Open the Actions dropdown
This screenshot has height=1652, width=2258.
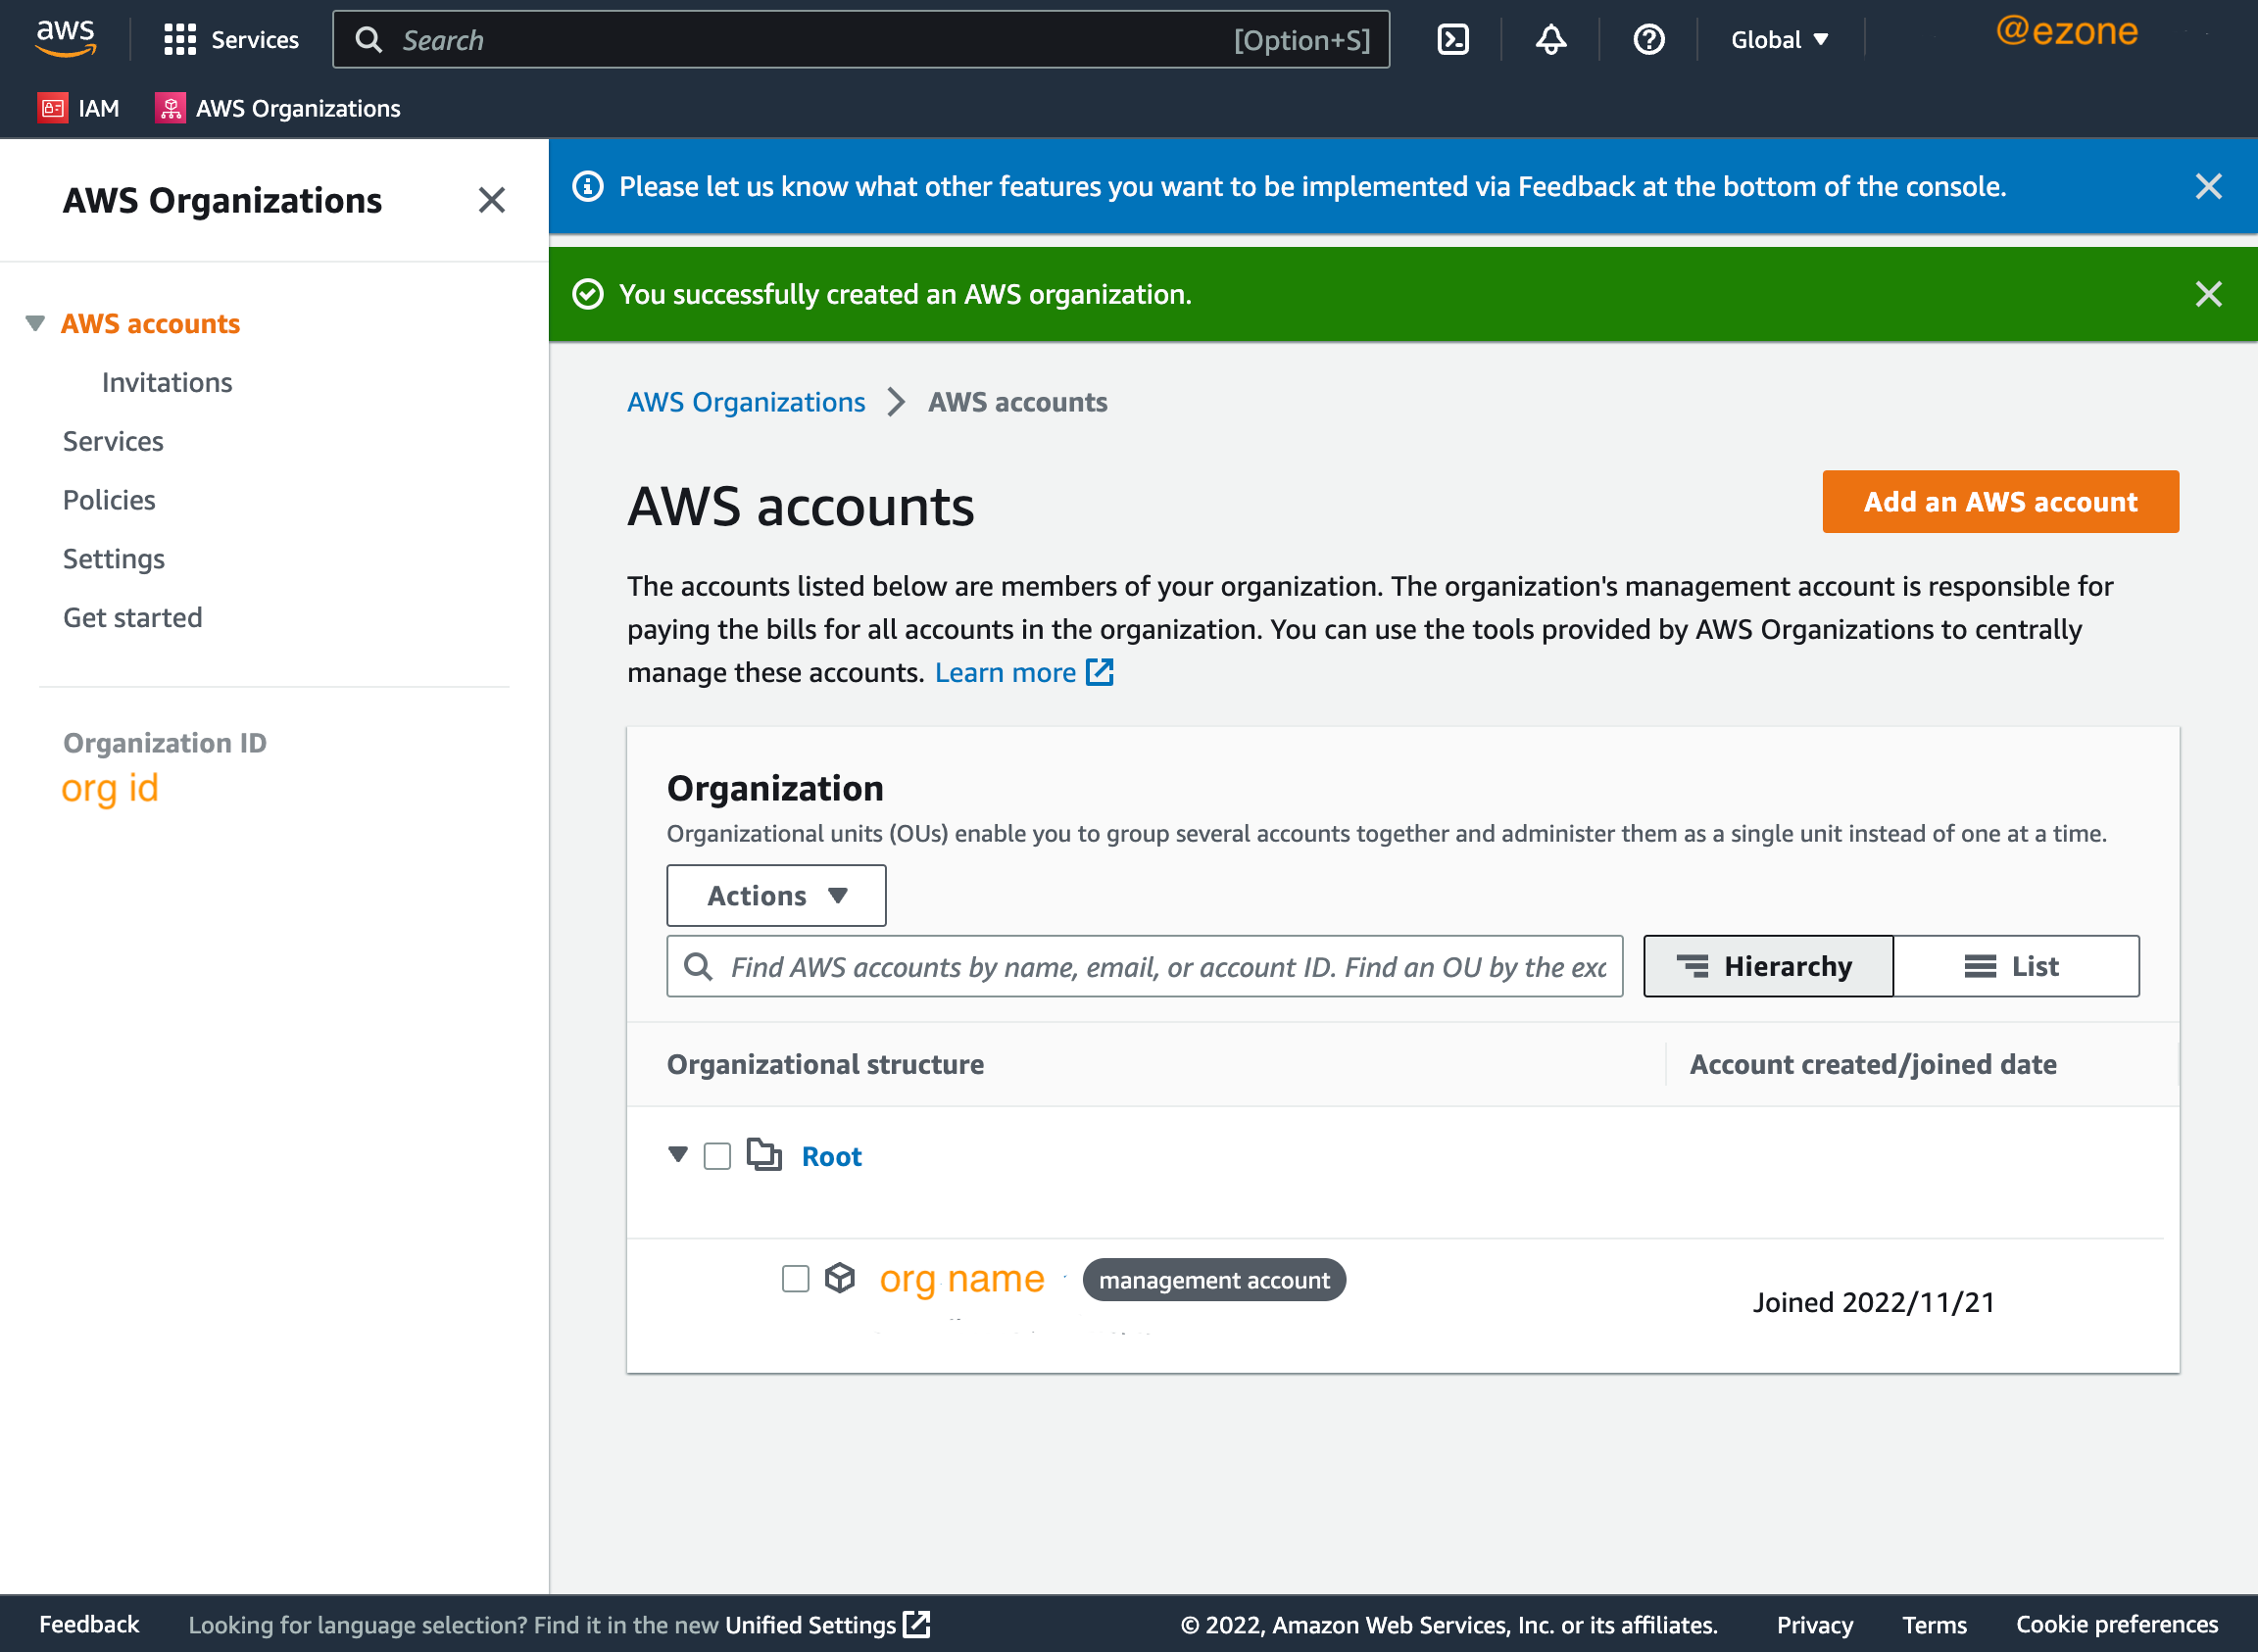[776, 895]
